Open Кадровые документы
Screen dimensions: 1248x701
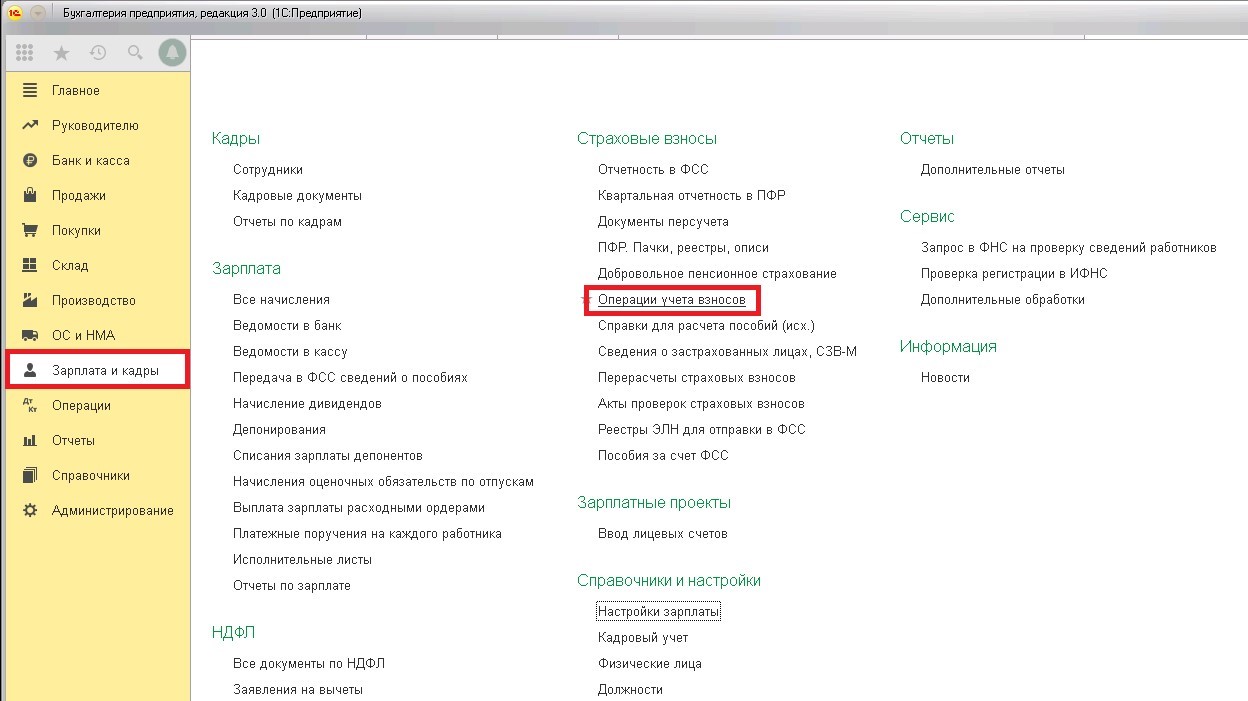297,196
